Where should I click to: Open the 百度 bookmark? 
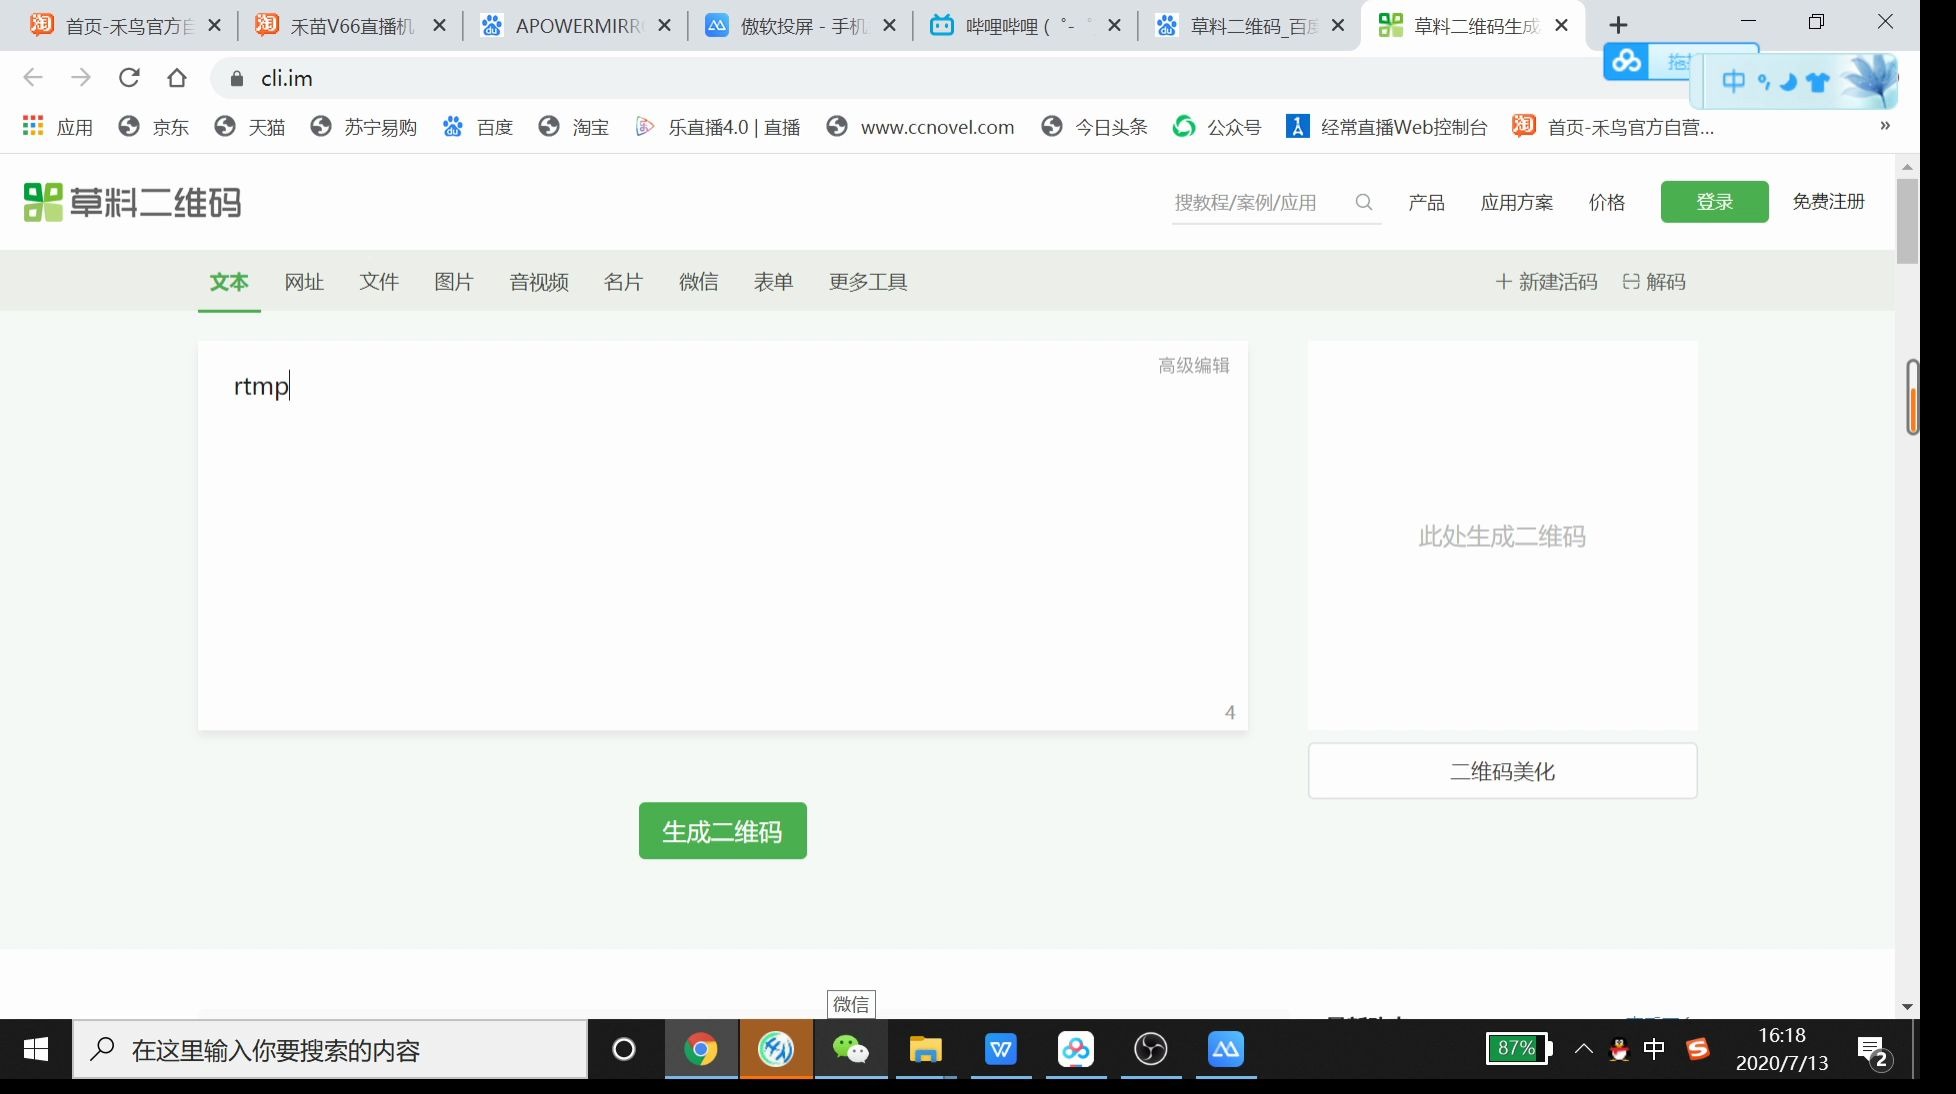click(x=477, y=127)
